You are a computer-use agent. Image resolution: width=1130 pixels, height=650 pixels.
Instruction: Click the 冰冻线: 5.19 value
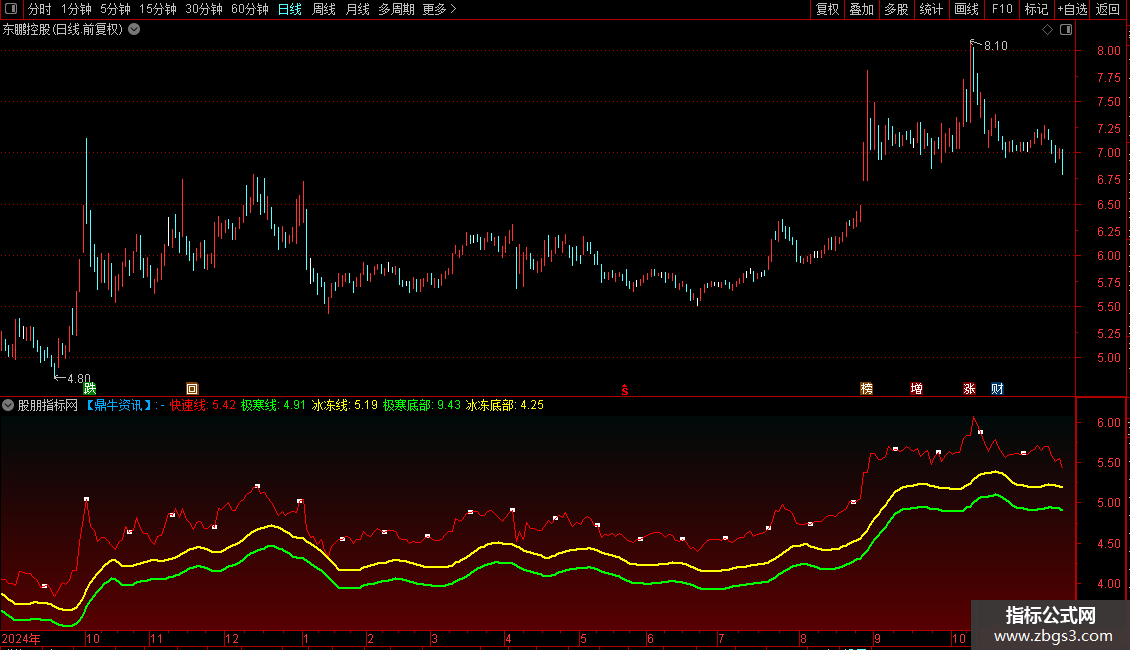[x=344, y=406]
